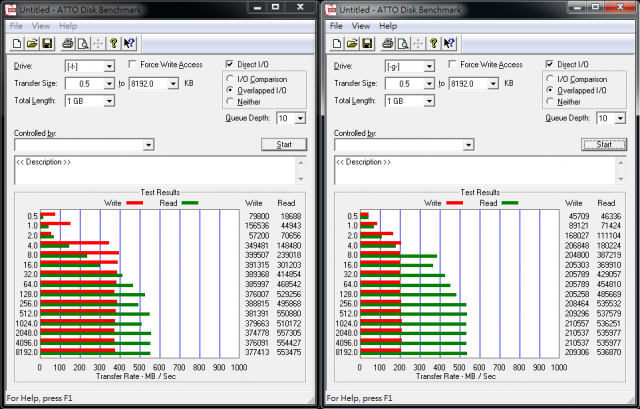Viewport: 640px width, 409px height.
Task: Select Overlapped I/O radio in left window
Action: tap(230, 90)
